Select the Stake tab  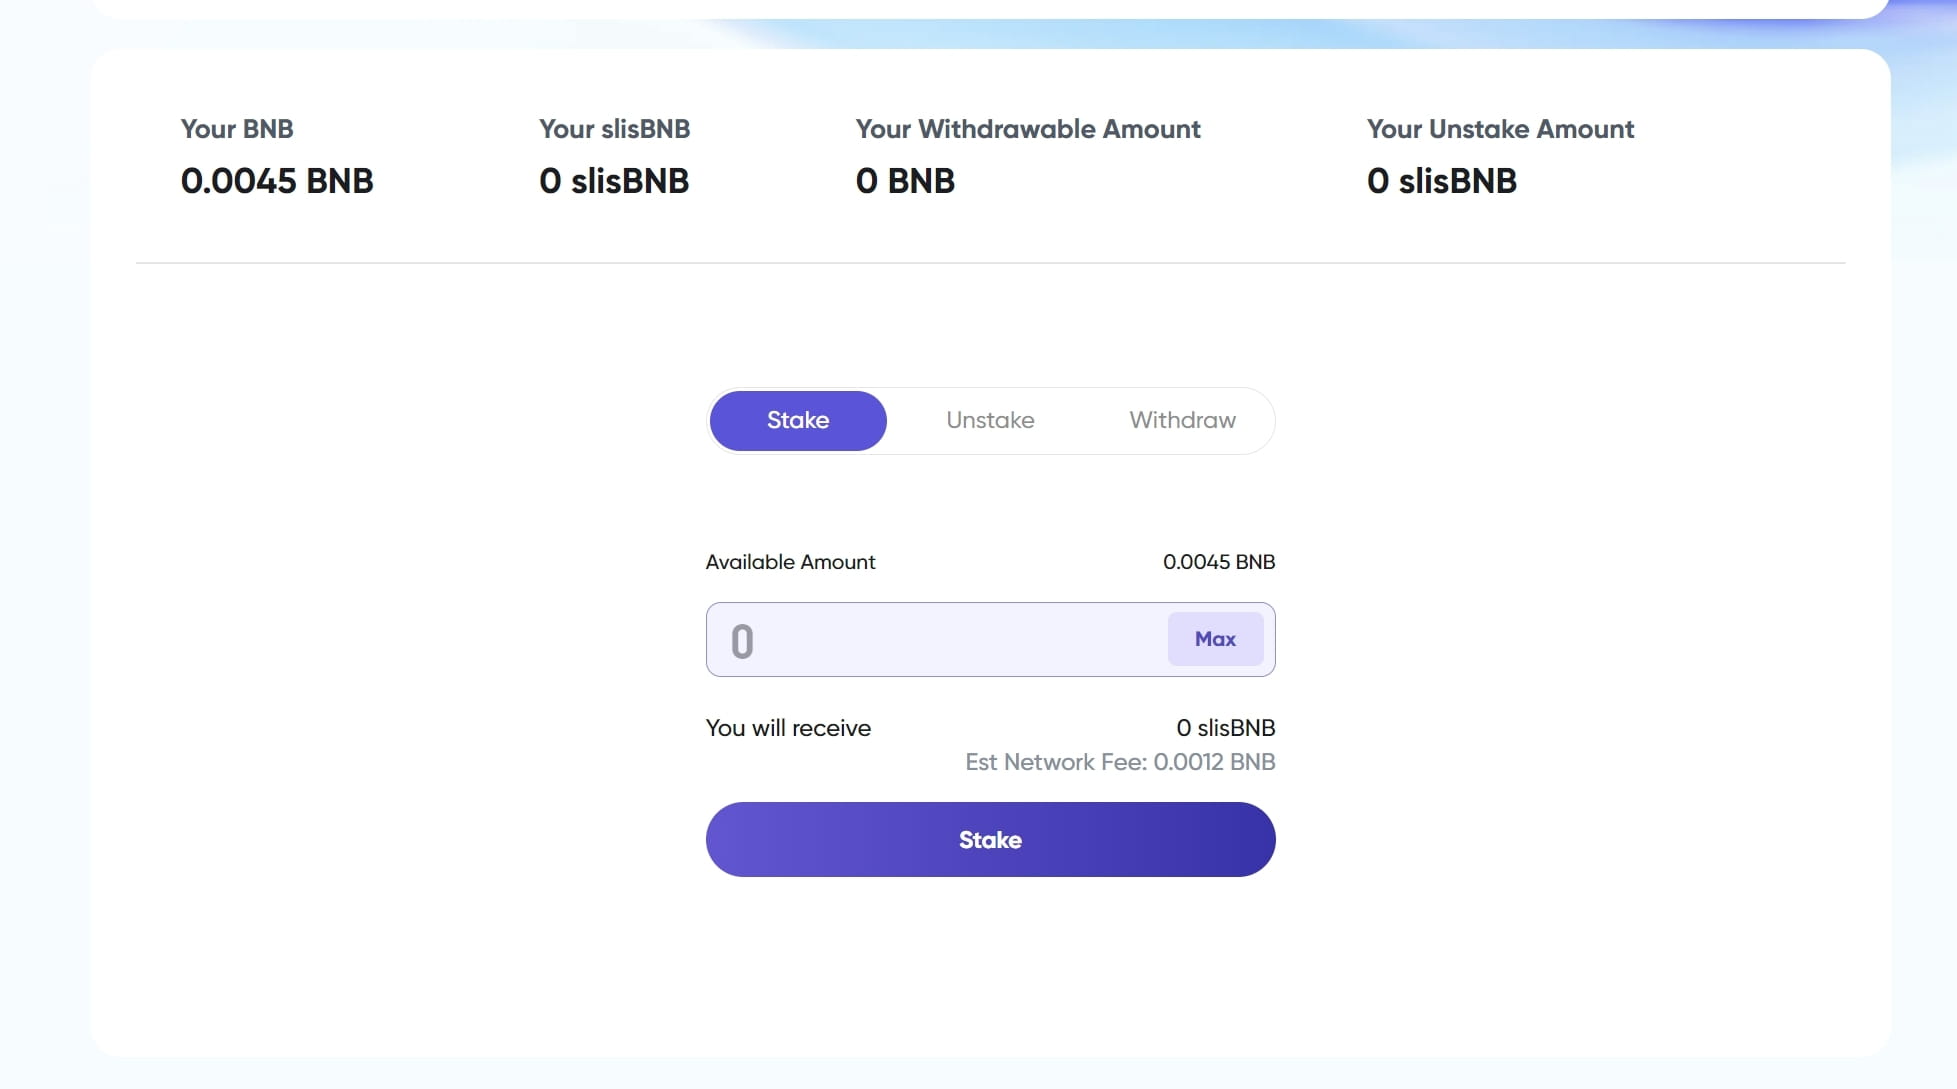[x=798, y=420]
